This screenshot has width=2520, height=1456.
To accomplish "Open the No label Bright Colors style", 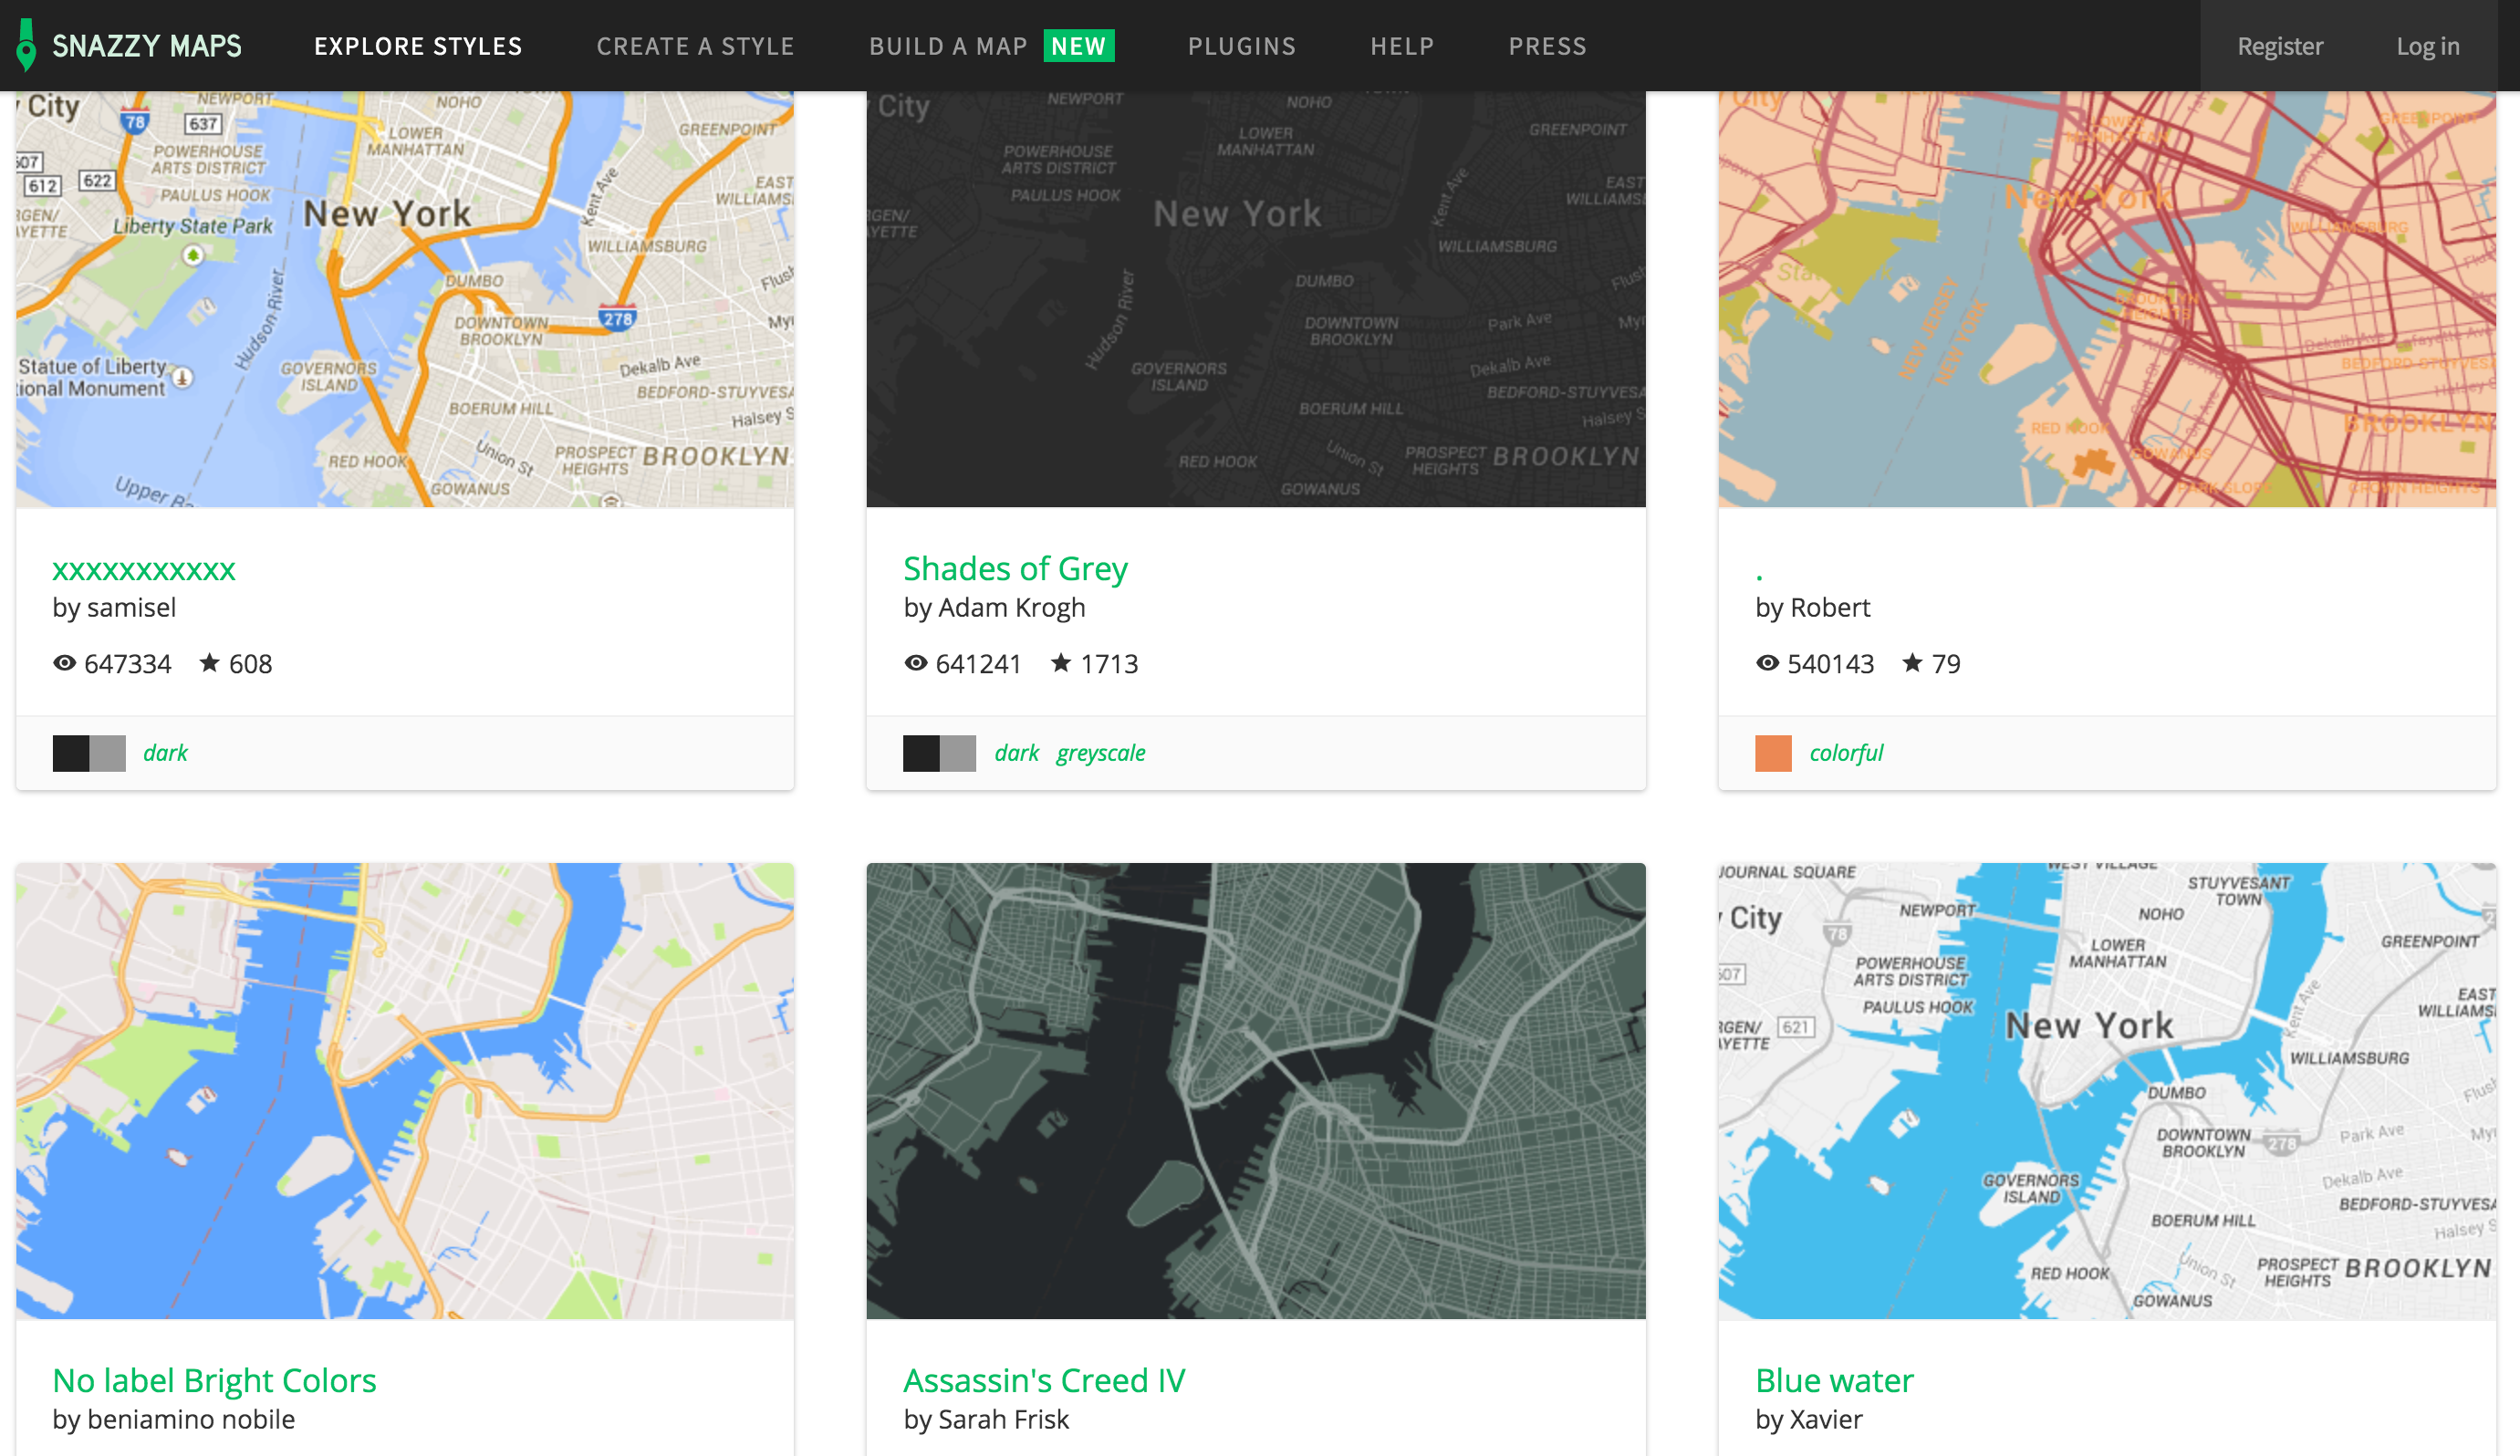I will click(x=214, y=1380).
